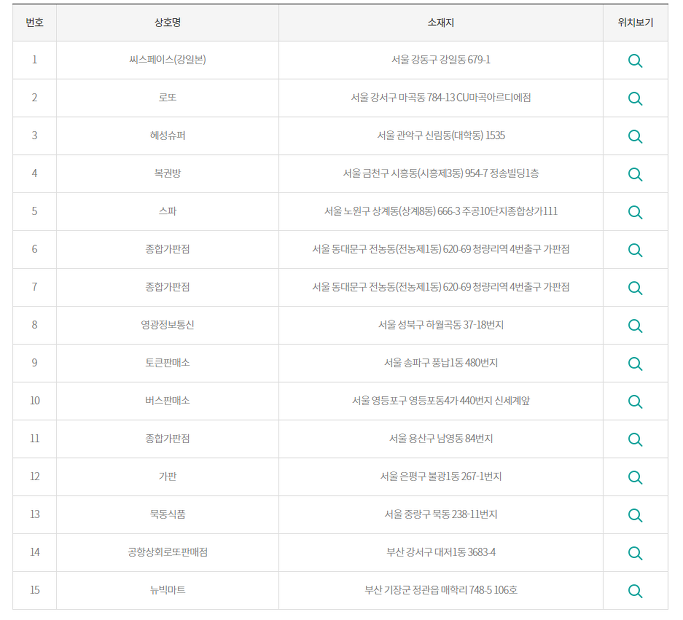Click row number 5 cell

(x=34, y=211)
